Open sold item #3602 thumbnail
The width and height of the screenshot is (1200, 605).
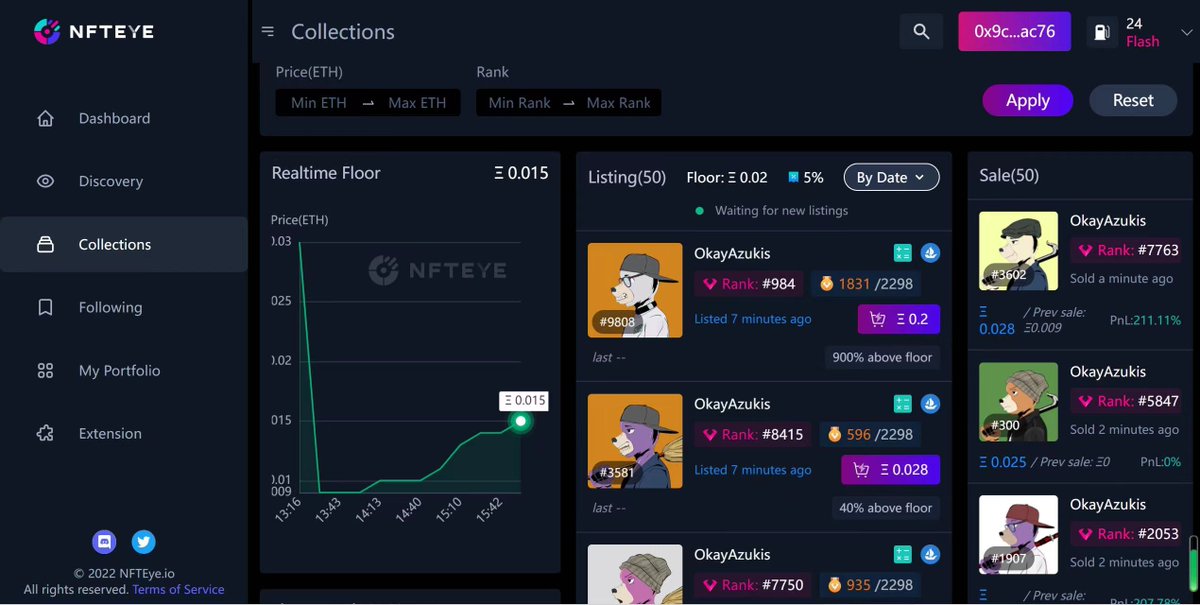[x=1018, y=251]
